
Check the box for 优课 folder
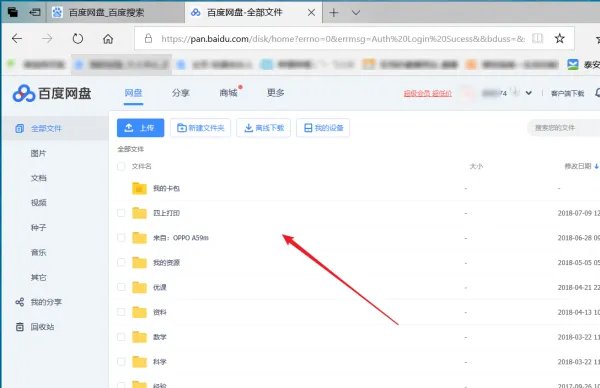pos(121,287)
